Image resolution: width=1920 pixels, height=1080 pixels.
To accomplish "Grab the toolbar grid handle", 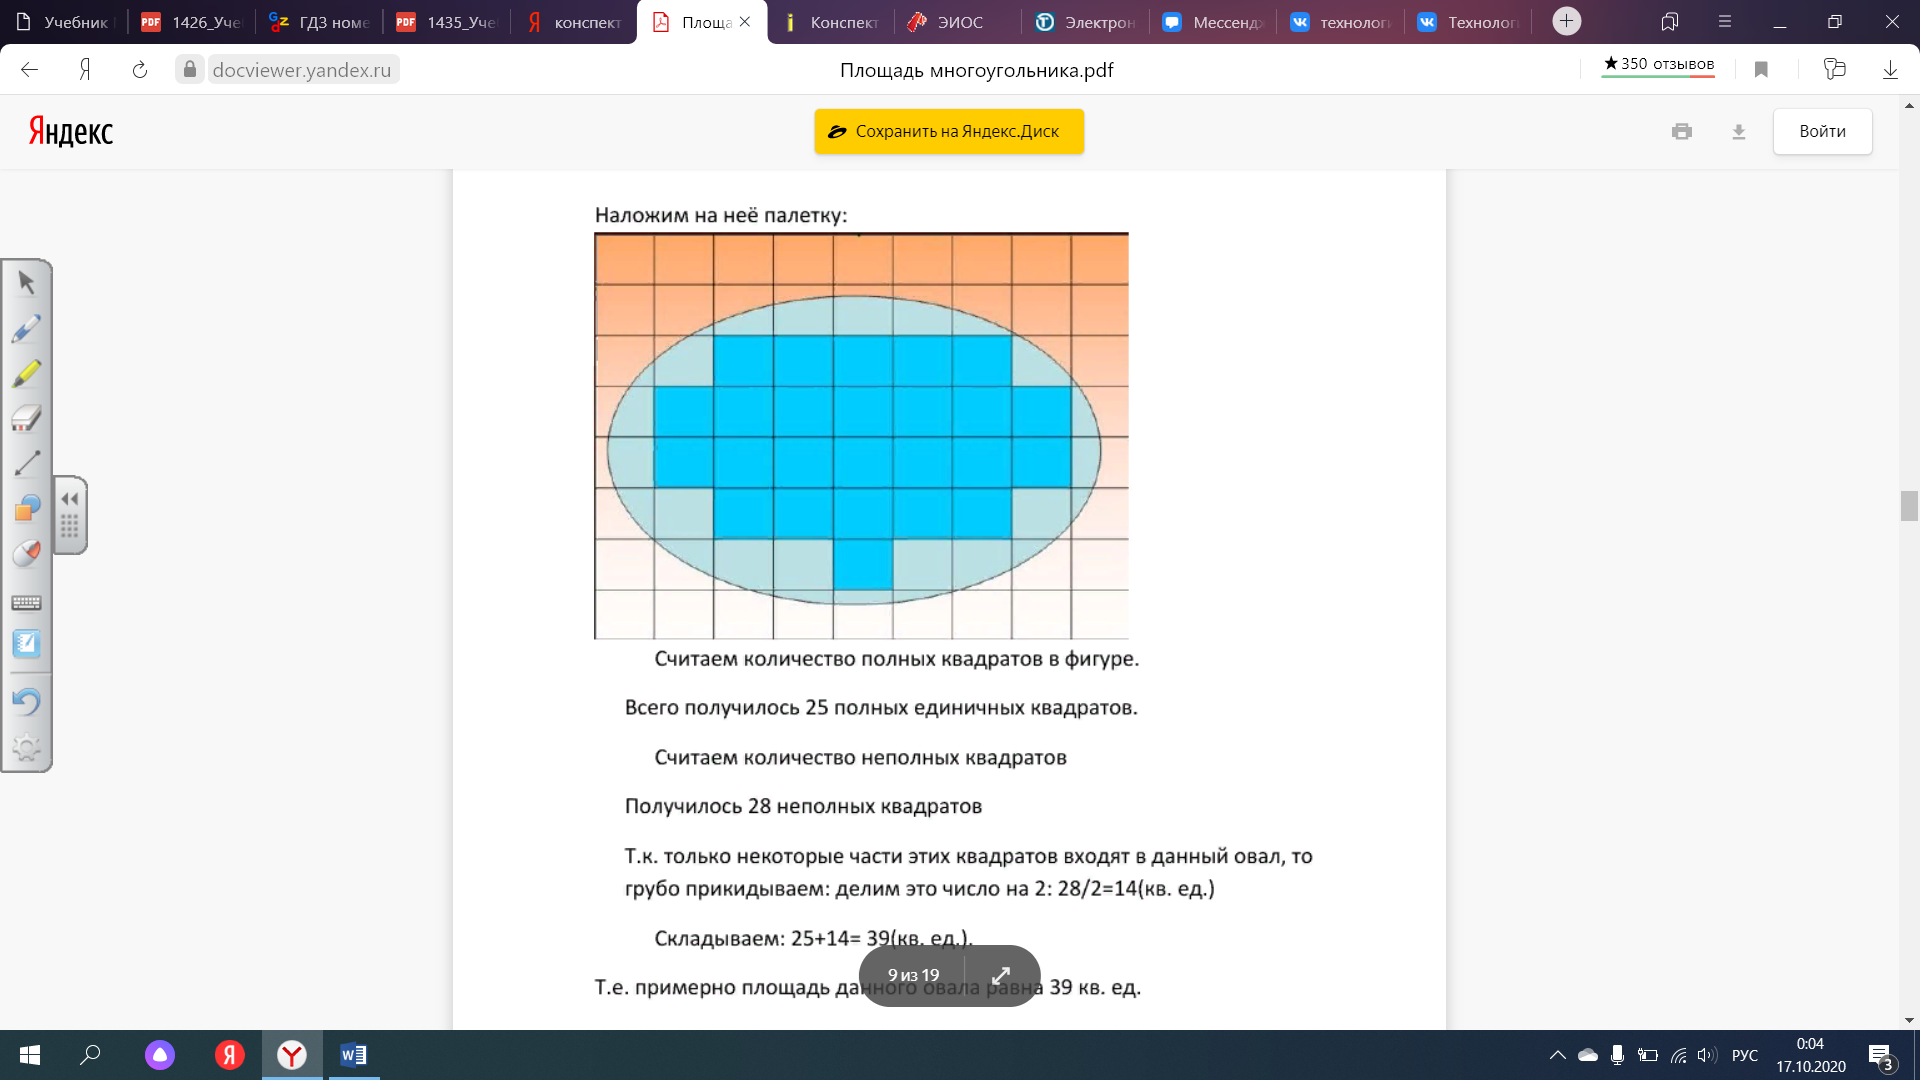I will (69, 526).
